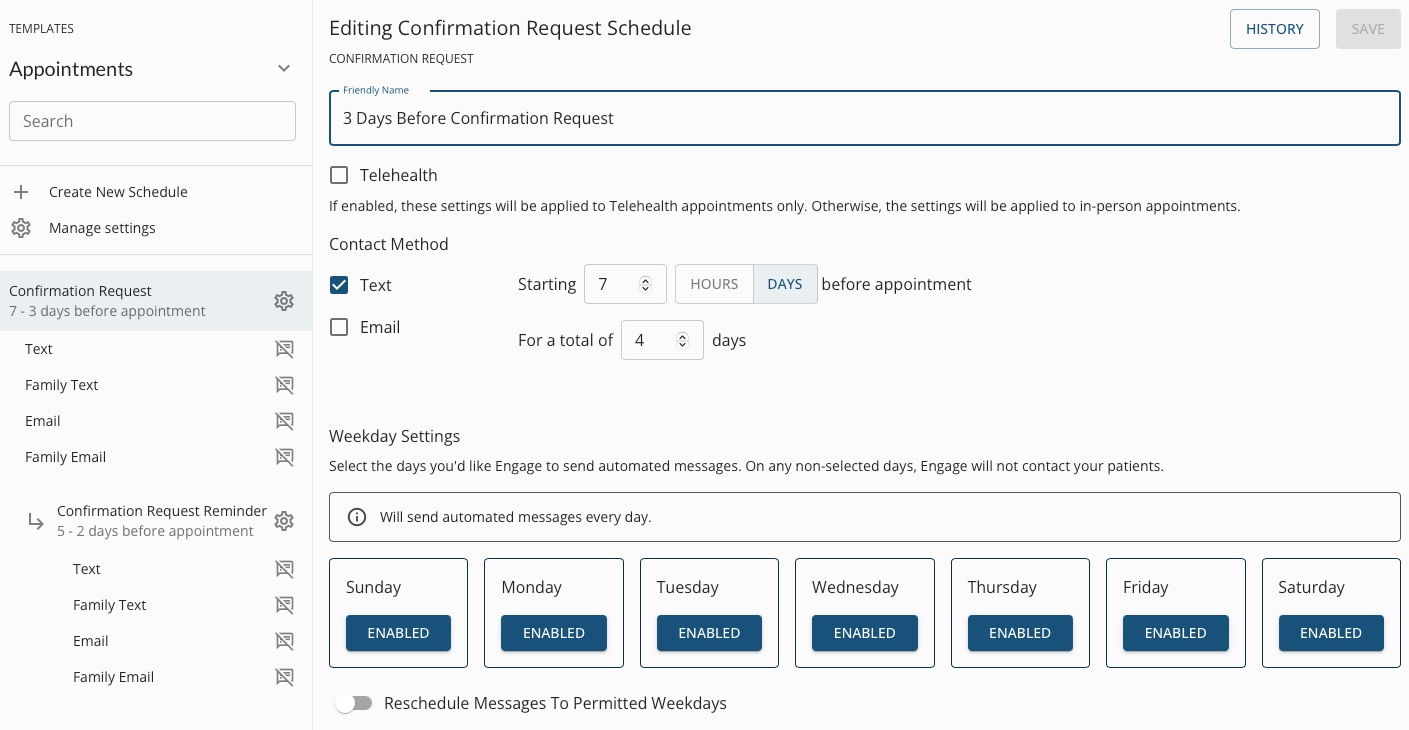Click the Starting value stepper arrows
Screen dimensions: 1409x730
click(x=646, y=284)
